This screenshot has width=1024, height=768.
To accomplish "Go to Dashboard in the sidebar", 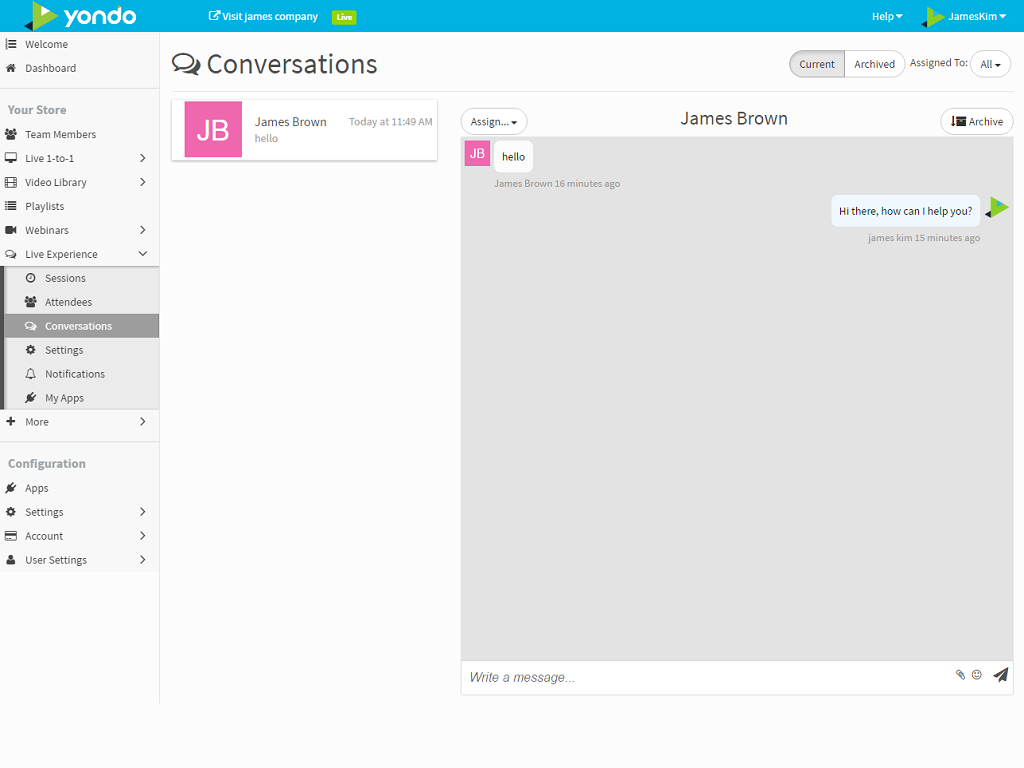I will pyautogui.click(x=50, y=68).
